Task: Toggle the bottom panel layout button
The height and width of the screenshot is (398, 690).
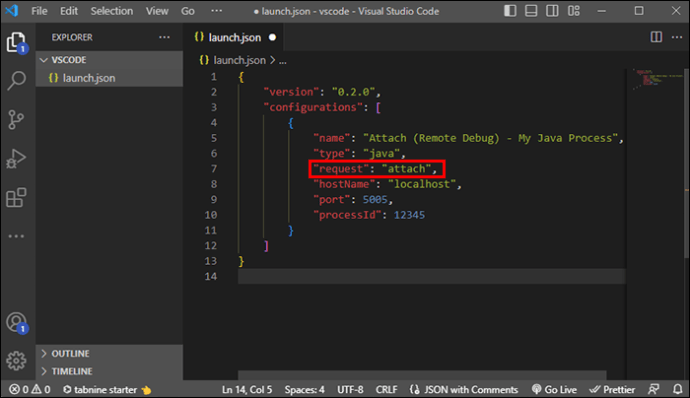Action: pyautogui.click(x=531, y=11)
